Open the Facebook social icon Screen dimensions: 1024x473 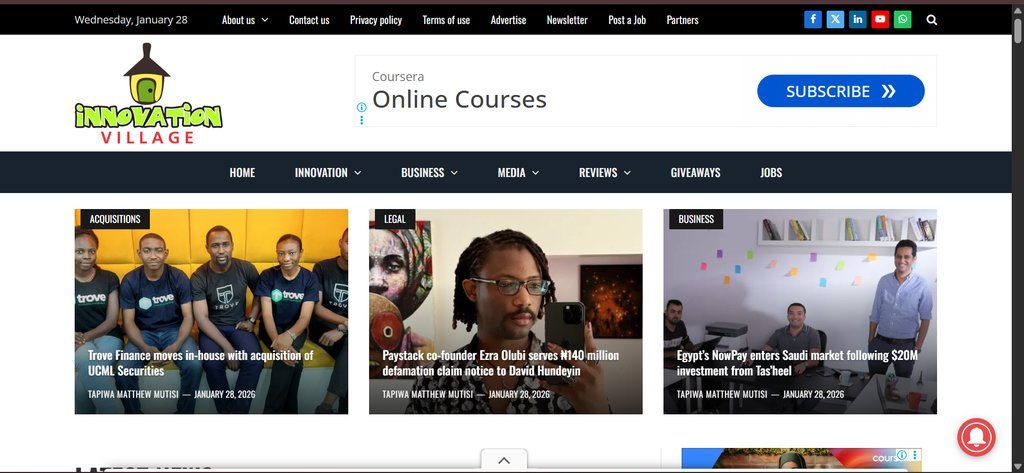[x=812, y=20]
